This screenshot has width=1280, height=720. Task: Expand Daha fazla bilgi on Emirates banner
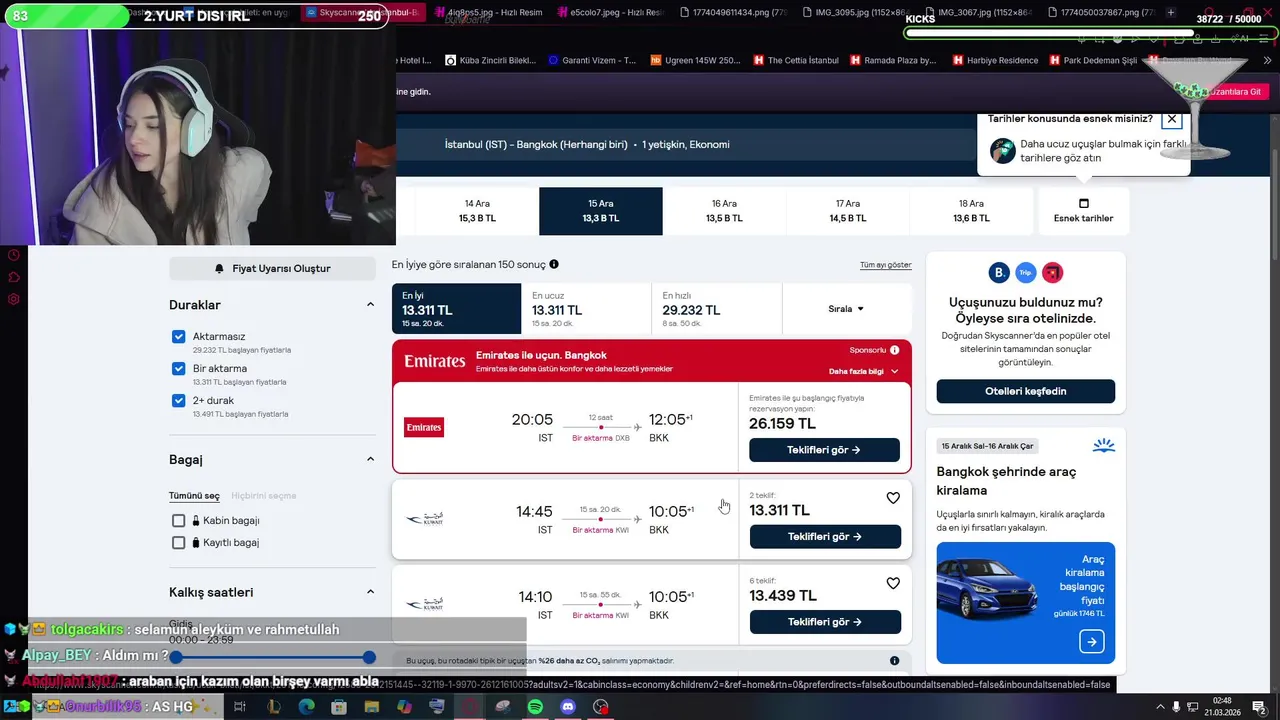pyautogui.click(x=863, y=371)
